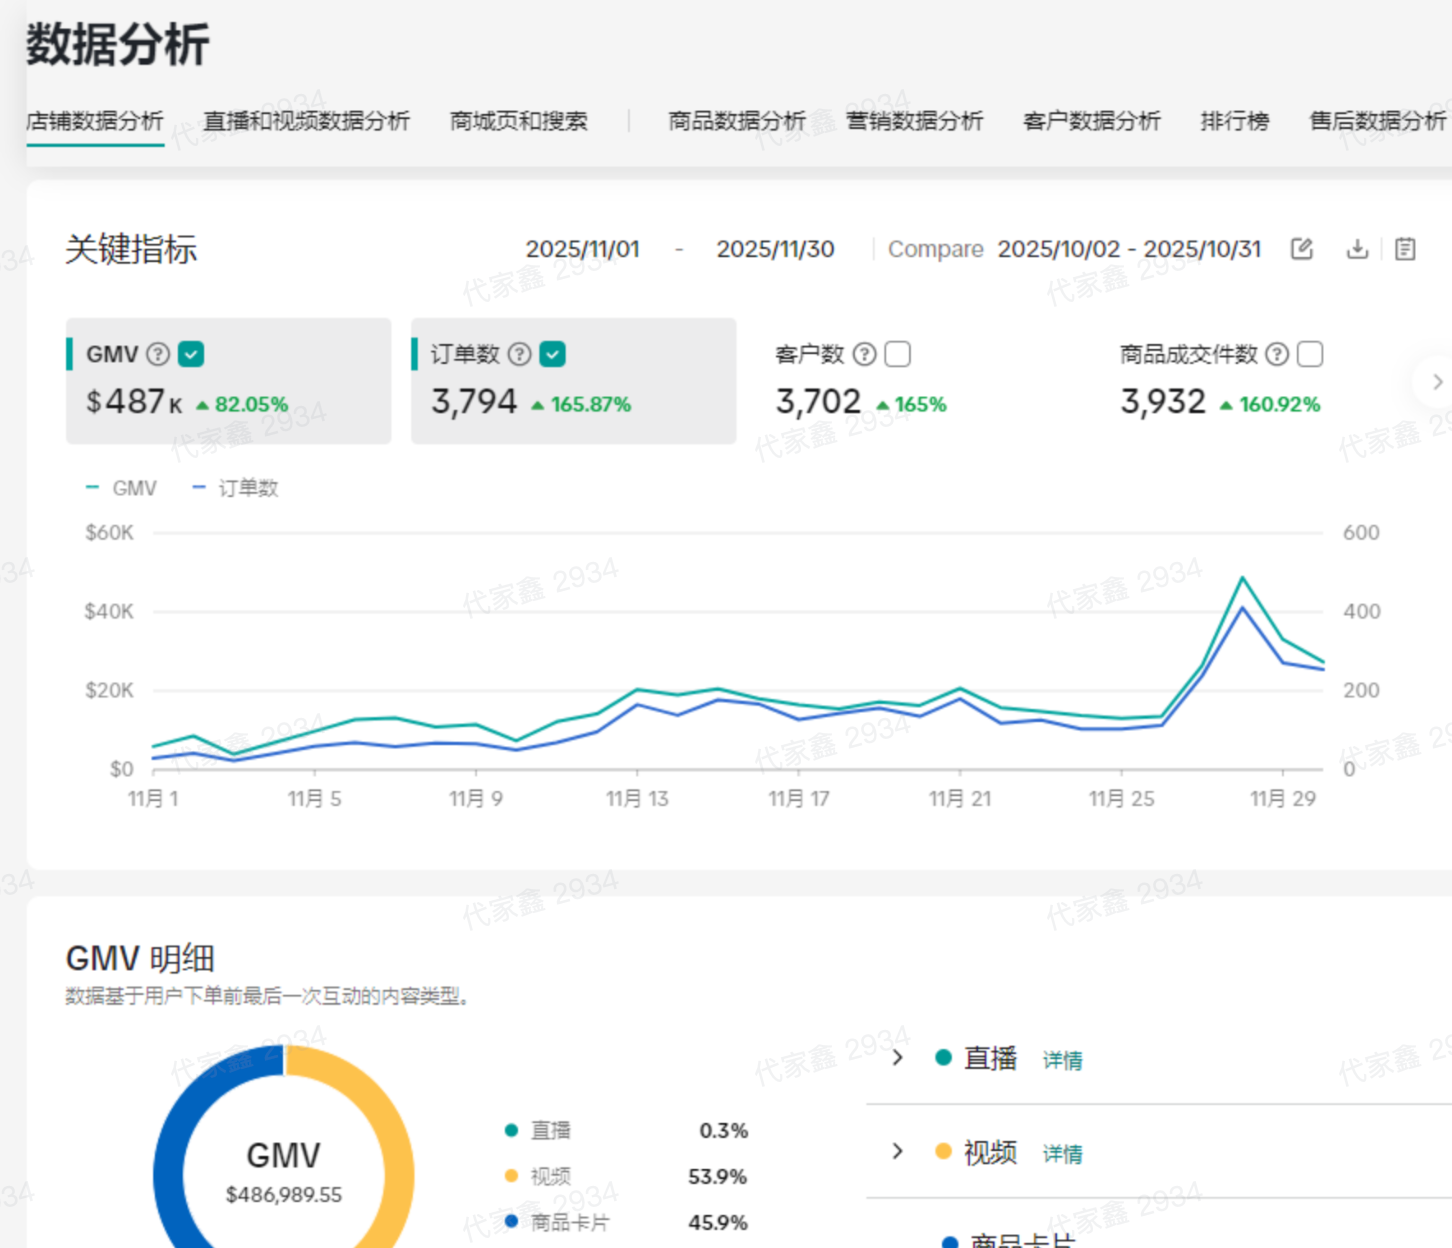Switch to 直播和视频数据分析 tab
The width and height of the screenshot is (1452, 1248).
coord(306,121)
